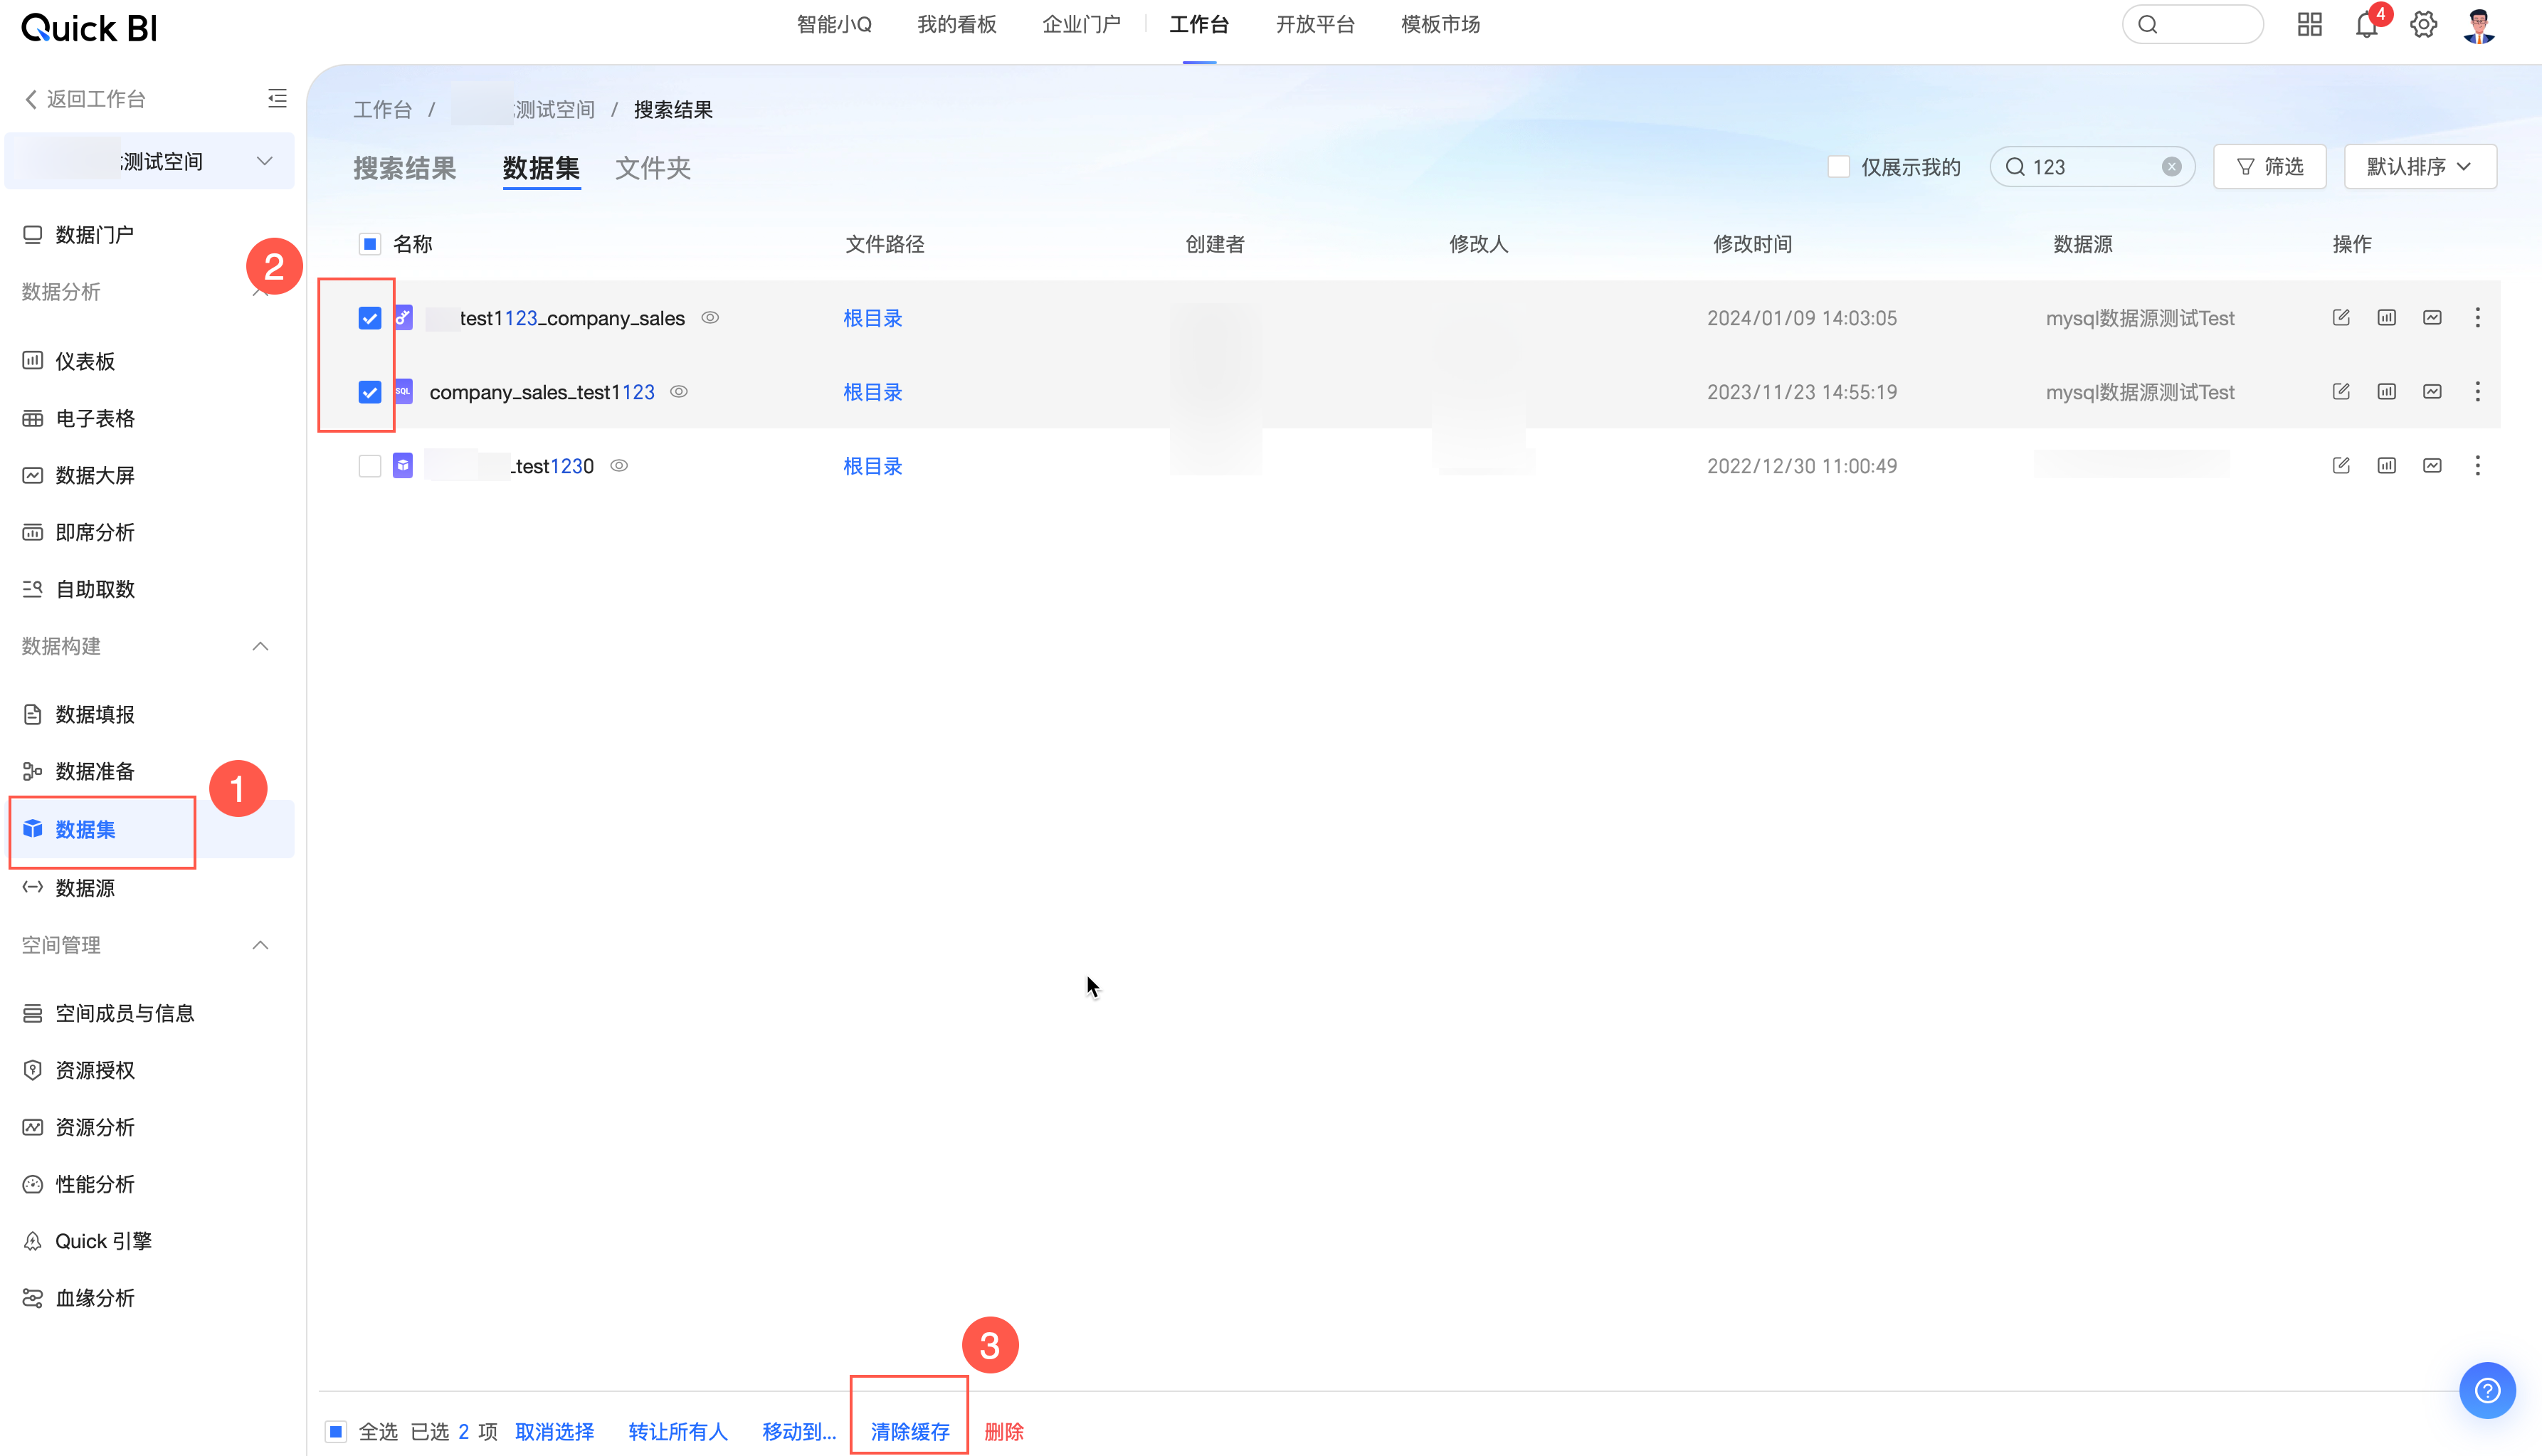
Task: Click the edit icon for test1123_company_sales
Action: click(x=2341, y=318)
